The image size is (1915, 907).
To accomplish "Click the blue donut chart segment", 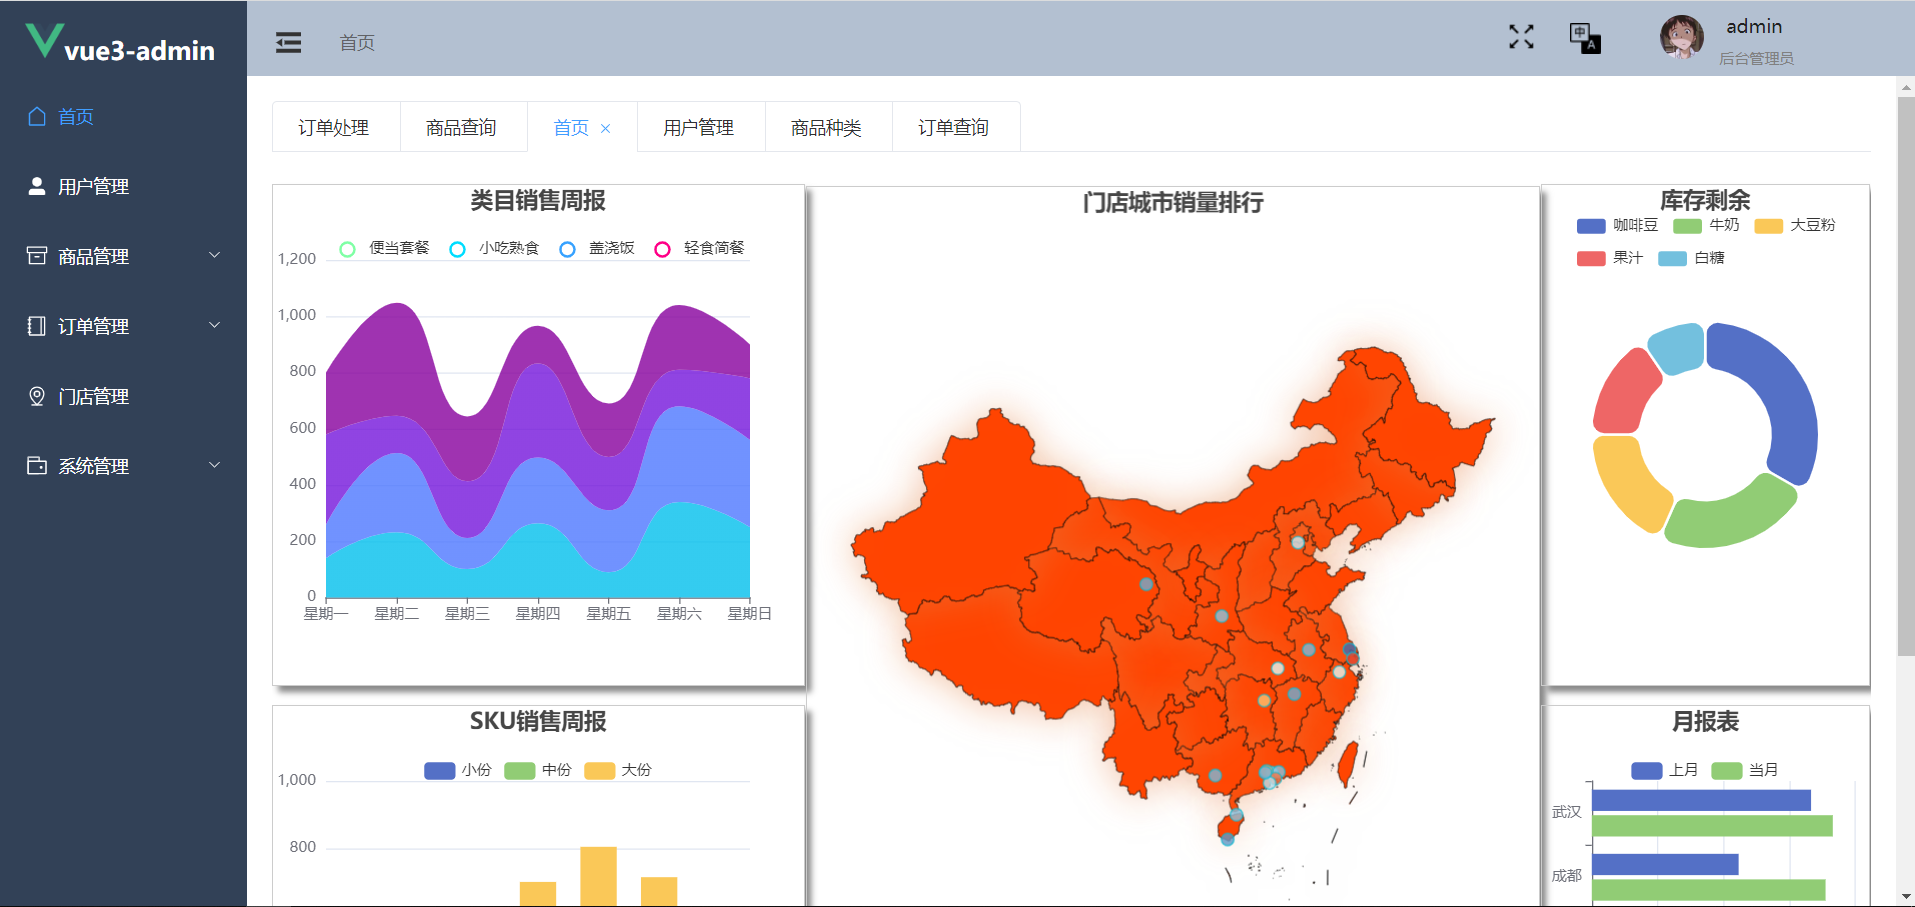I will tap(1785, 390).
